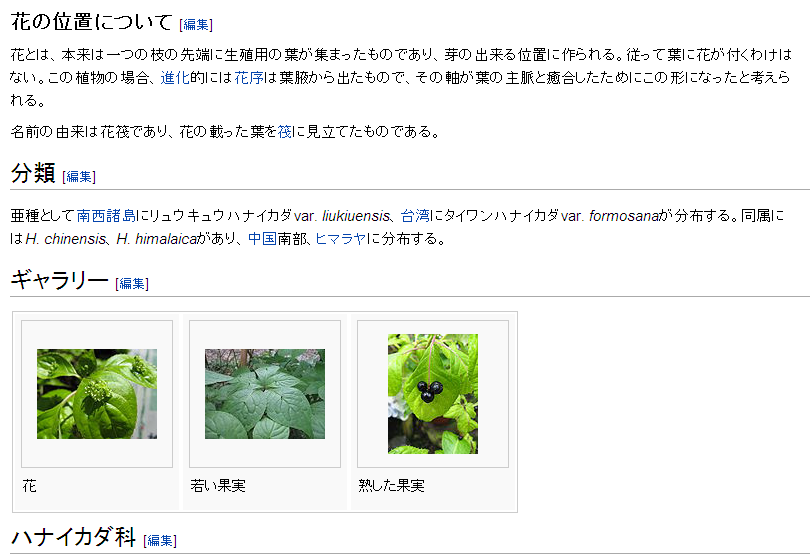This screenshot has width=810, height=559.
Task: Follow the 中国 link
Action: 262,239
